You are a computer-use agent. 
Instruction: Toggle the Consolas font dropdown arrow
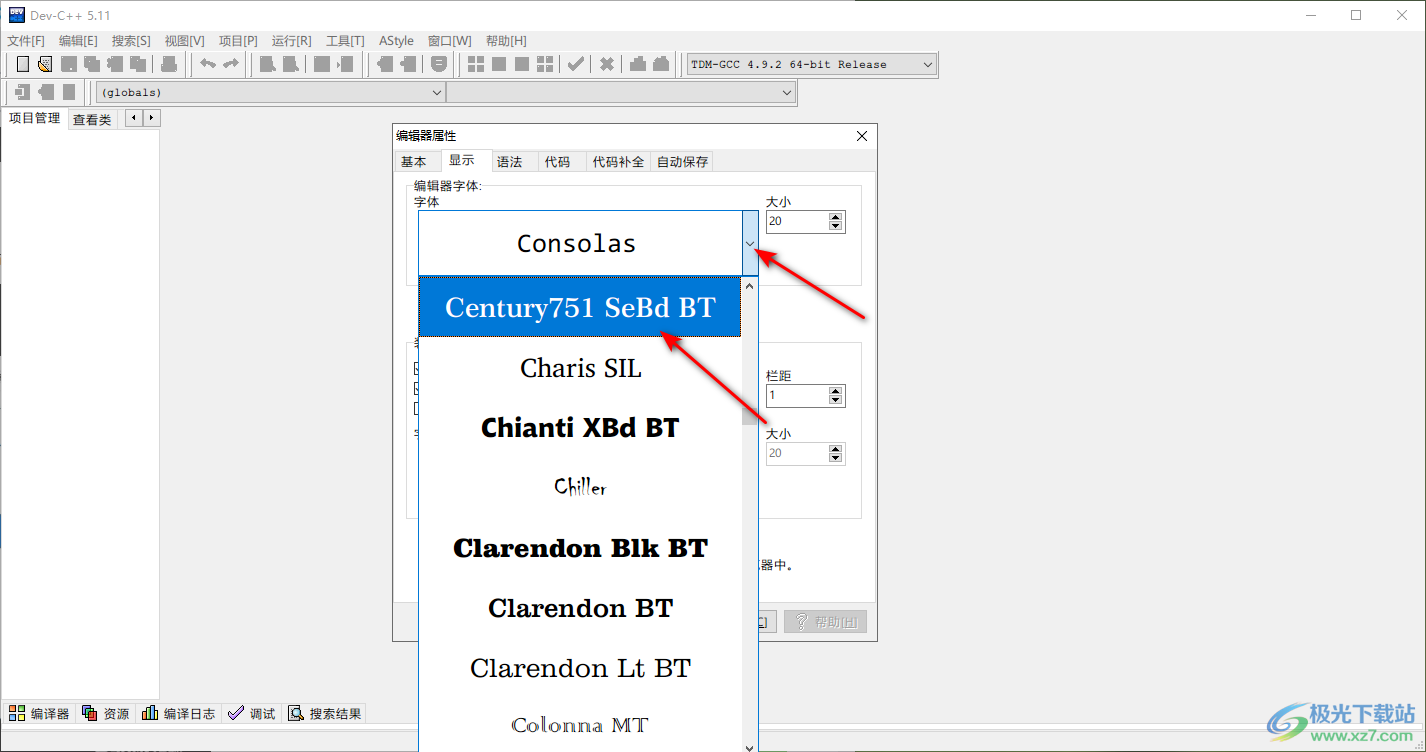click(750, 243)
